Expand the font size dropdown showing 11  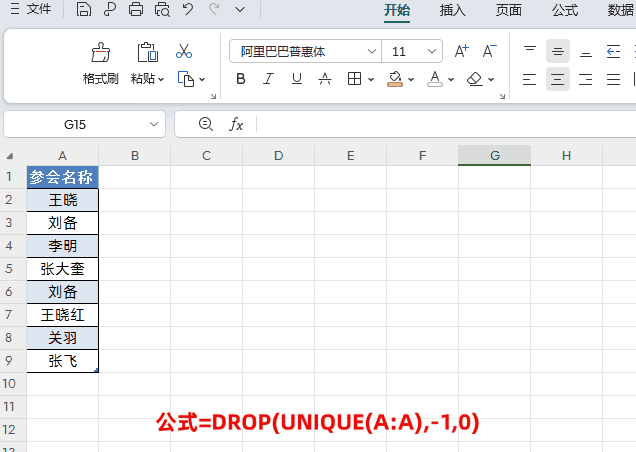432,51
